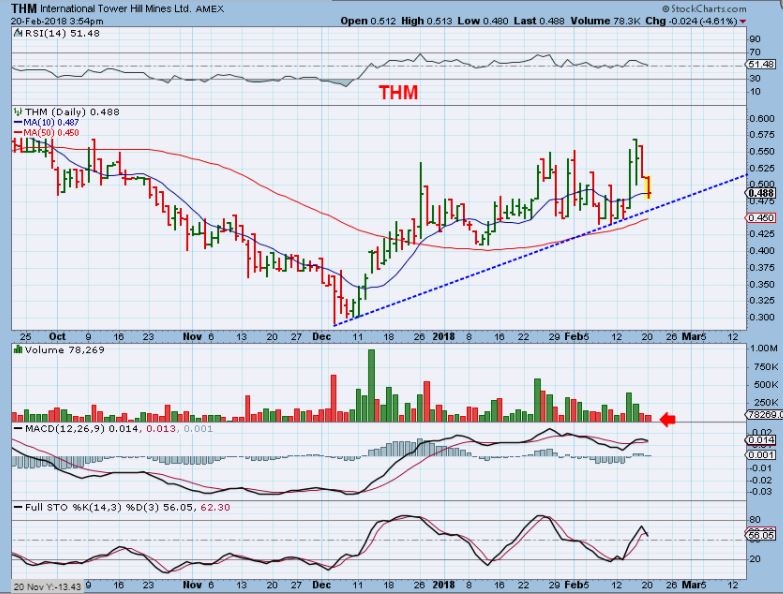Screen dimensions: 783x594
Task: Click the THM (Daily) candlestick legend icon
Action: (16, 111)
